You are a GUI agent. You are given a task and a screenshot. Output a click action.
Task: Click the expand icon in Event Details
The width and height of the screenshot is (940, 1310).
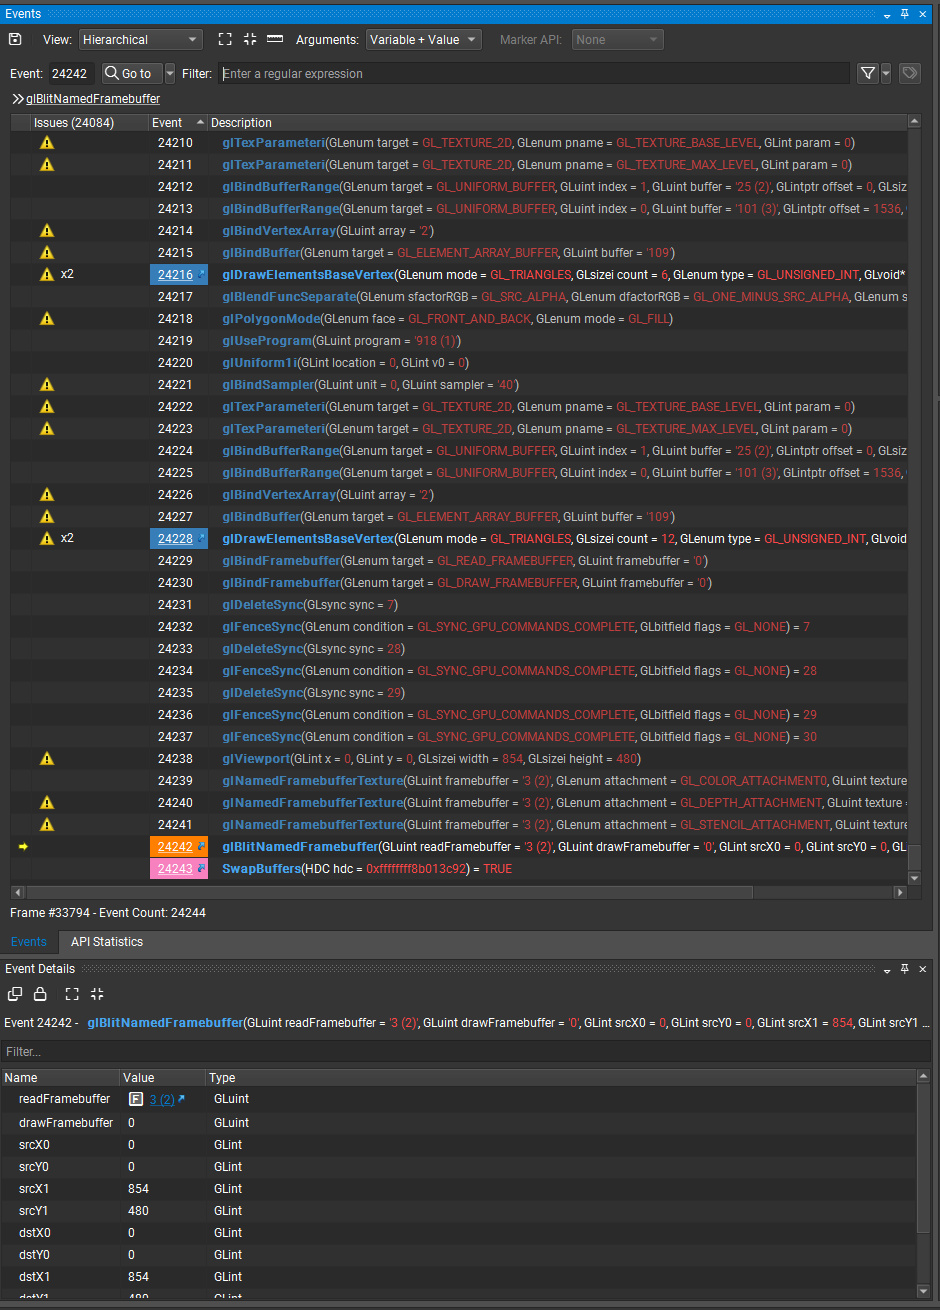point(71,994)
